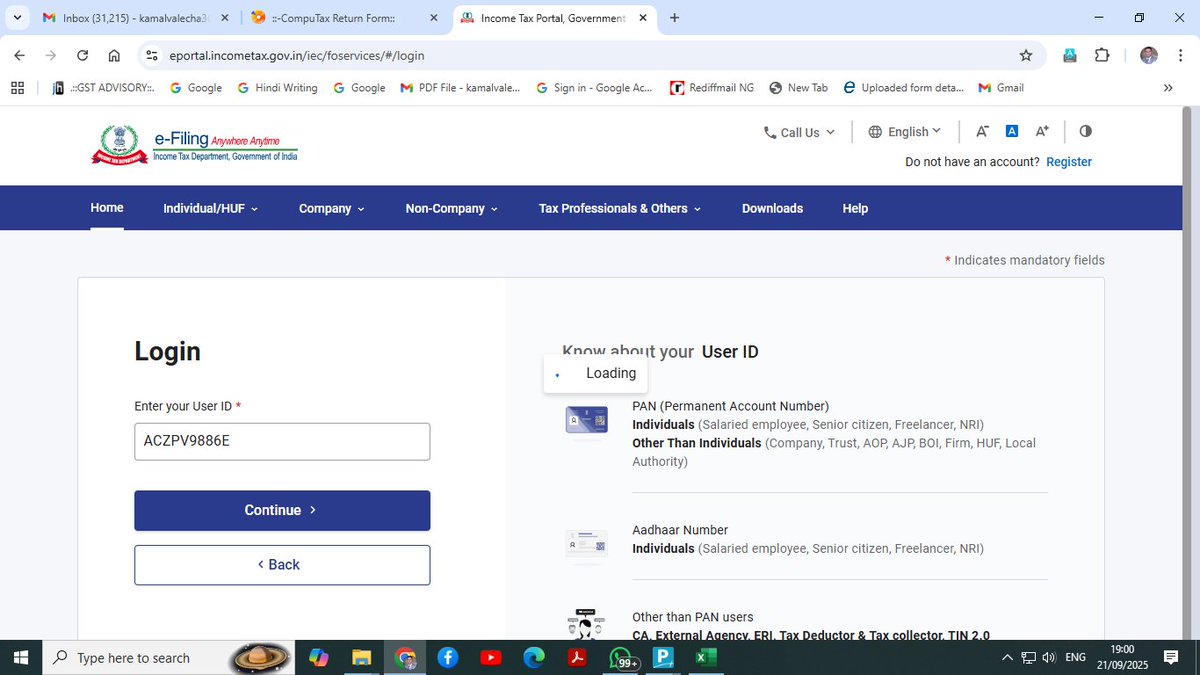Viewport: 1200px width, 675px height.
Task: Click the increase font size icon
Action: [1042, 130]
